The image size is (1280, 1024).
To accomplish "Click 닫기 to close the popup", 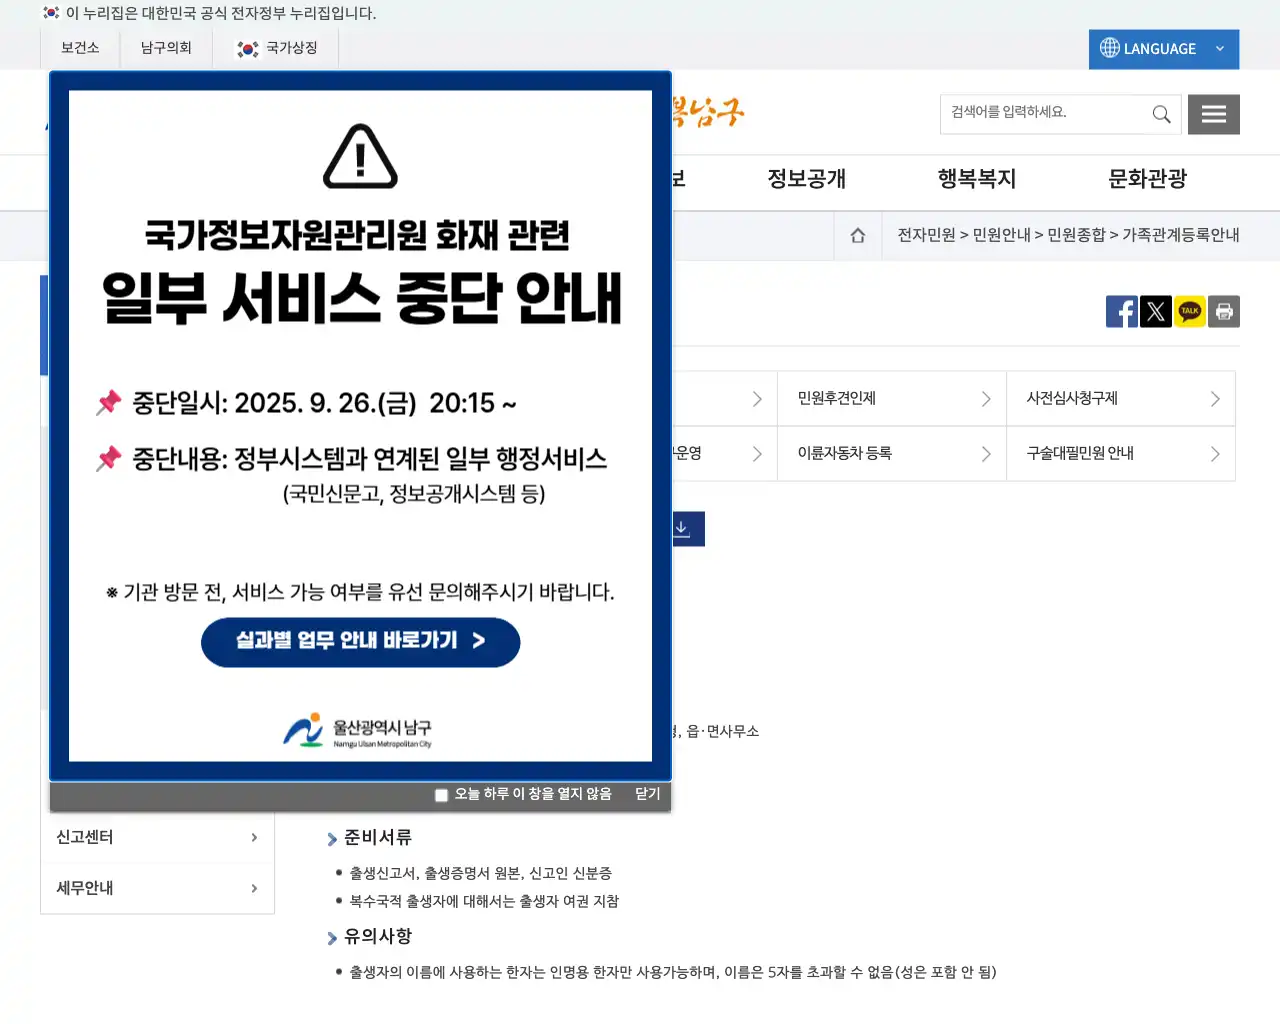I will pos(648,794).
